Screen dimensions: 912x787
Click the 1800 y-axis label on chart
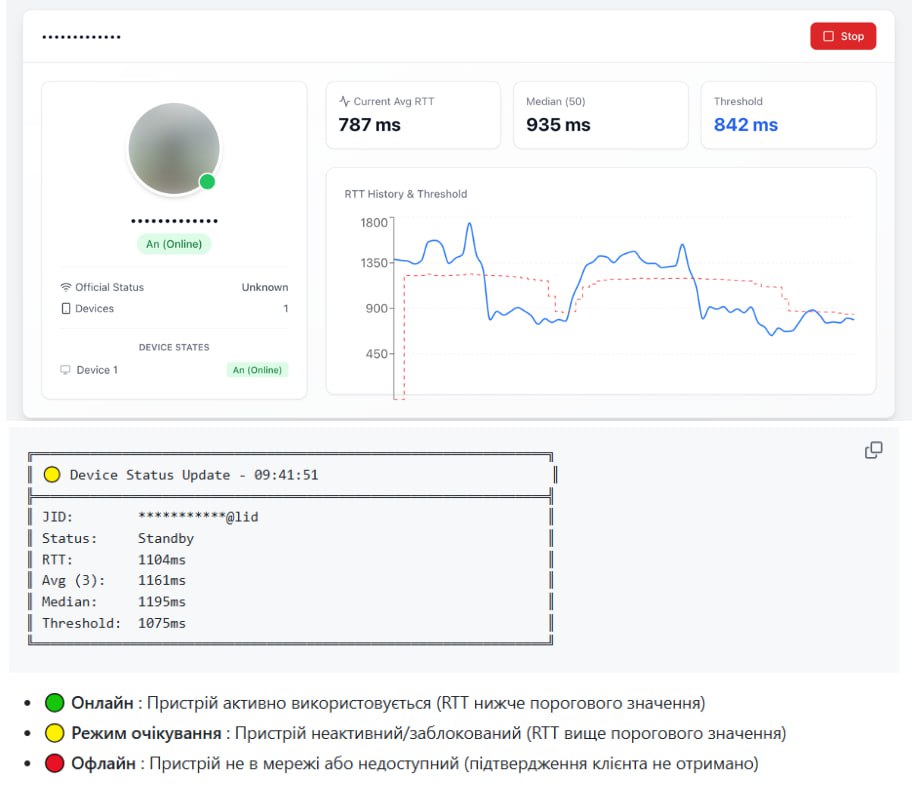click(373, 223)
